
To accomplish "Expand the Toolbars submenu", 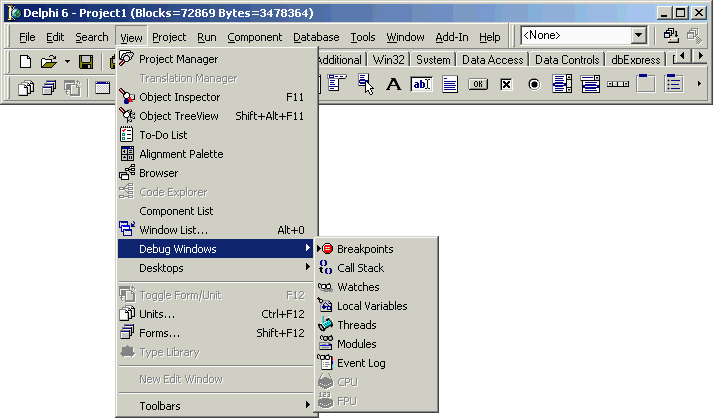I will [x=216, y=406].
